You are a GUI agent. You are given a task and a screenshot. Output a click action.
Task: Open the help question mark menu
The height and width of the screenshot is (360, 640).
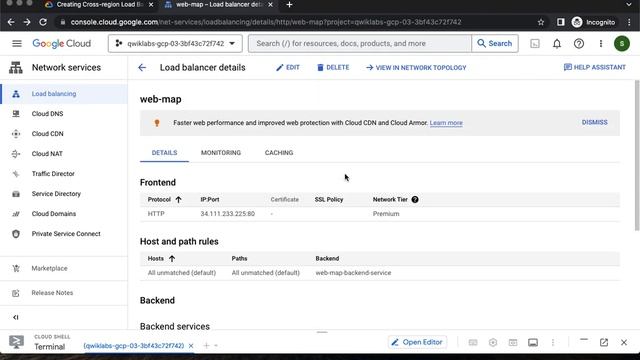(579, 43)
